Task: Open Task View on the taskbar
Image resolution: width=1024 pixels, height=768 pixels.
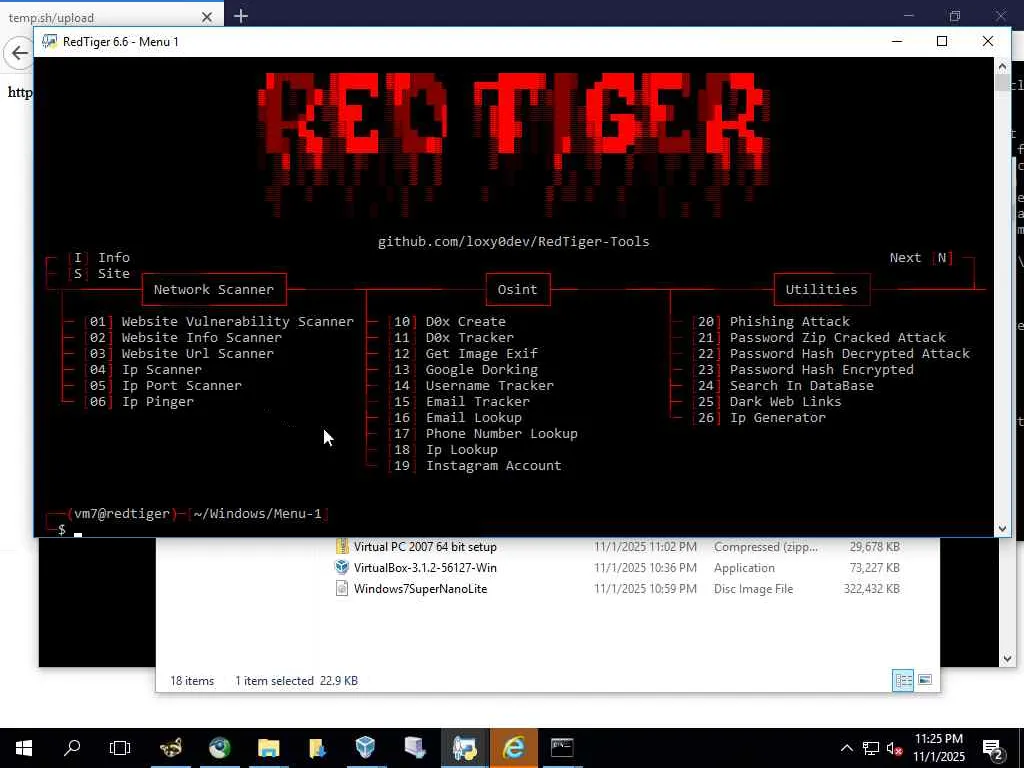Action: [120, 748]
